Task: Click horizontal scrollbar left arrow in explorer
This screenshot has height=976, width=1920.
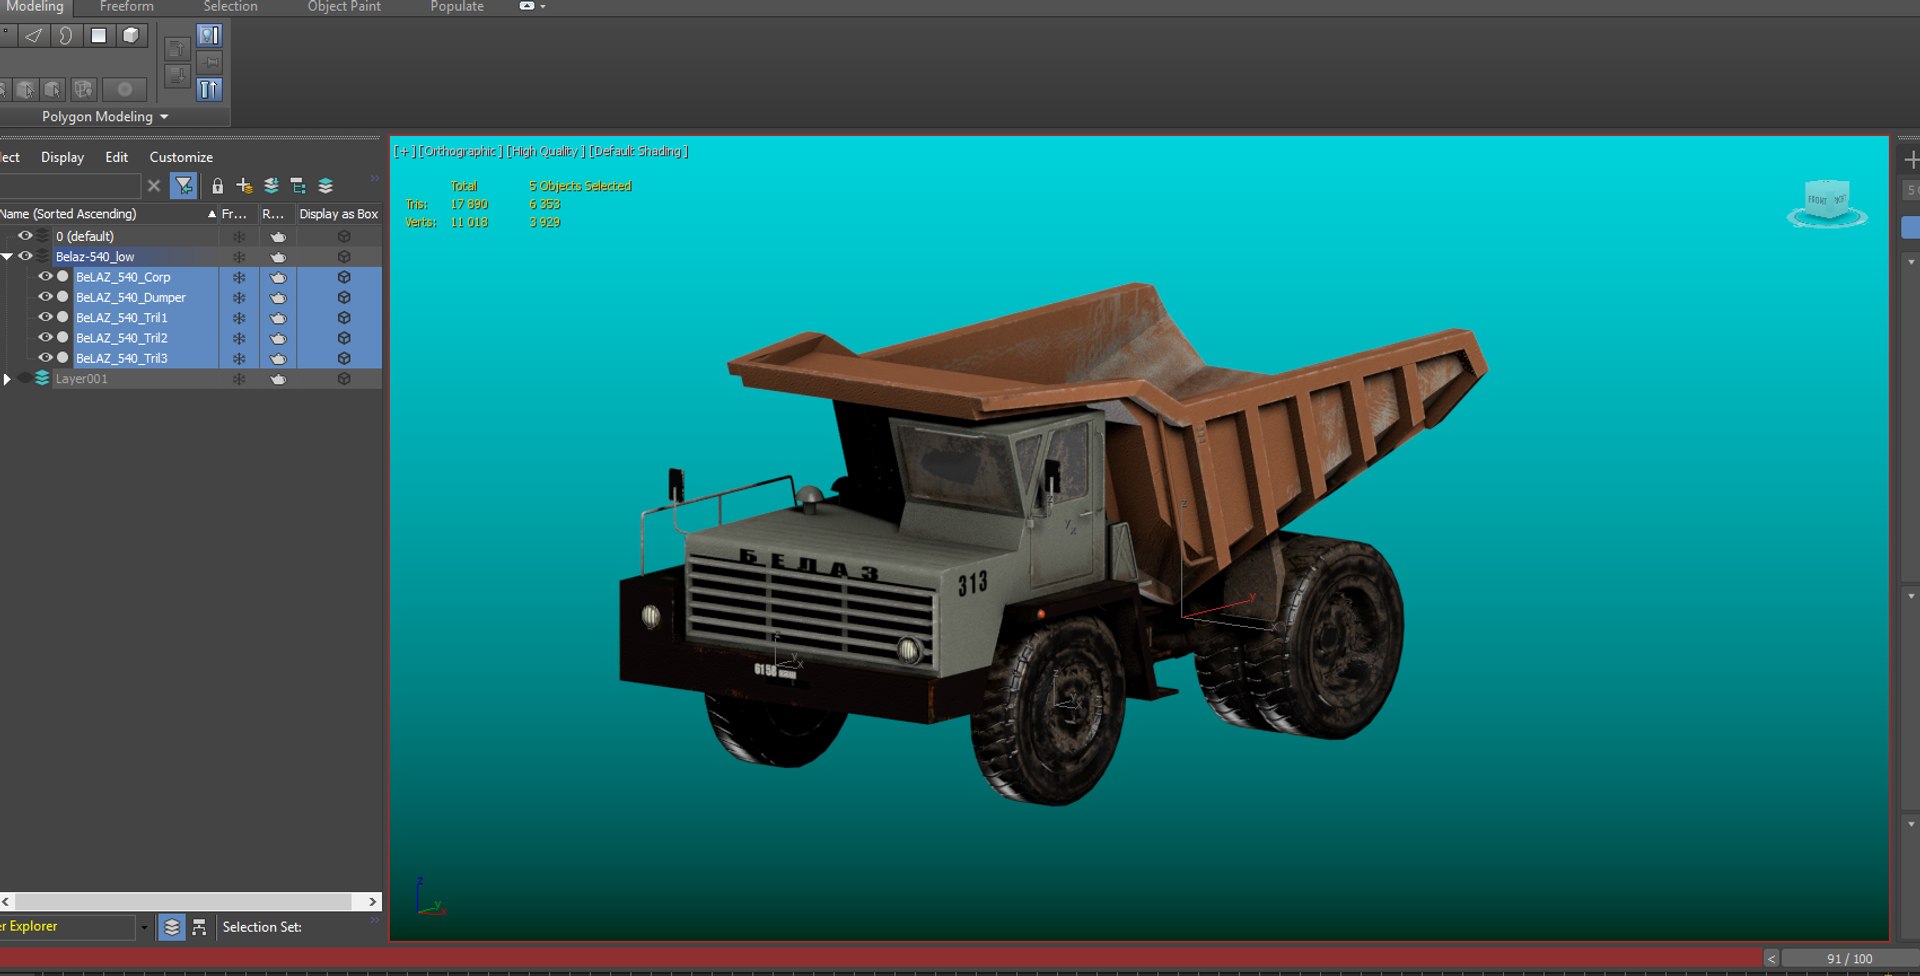Action: click(6, 901)
